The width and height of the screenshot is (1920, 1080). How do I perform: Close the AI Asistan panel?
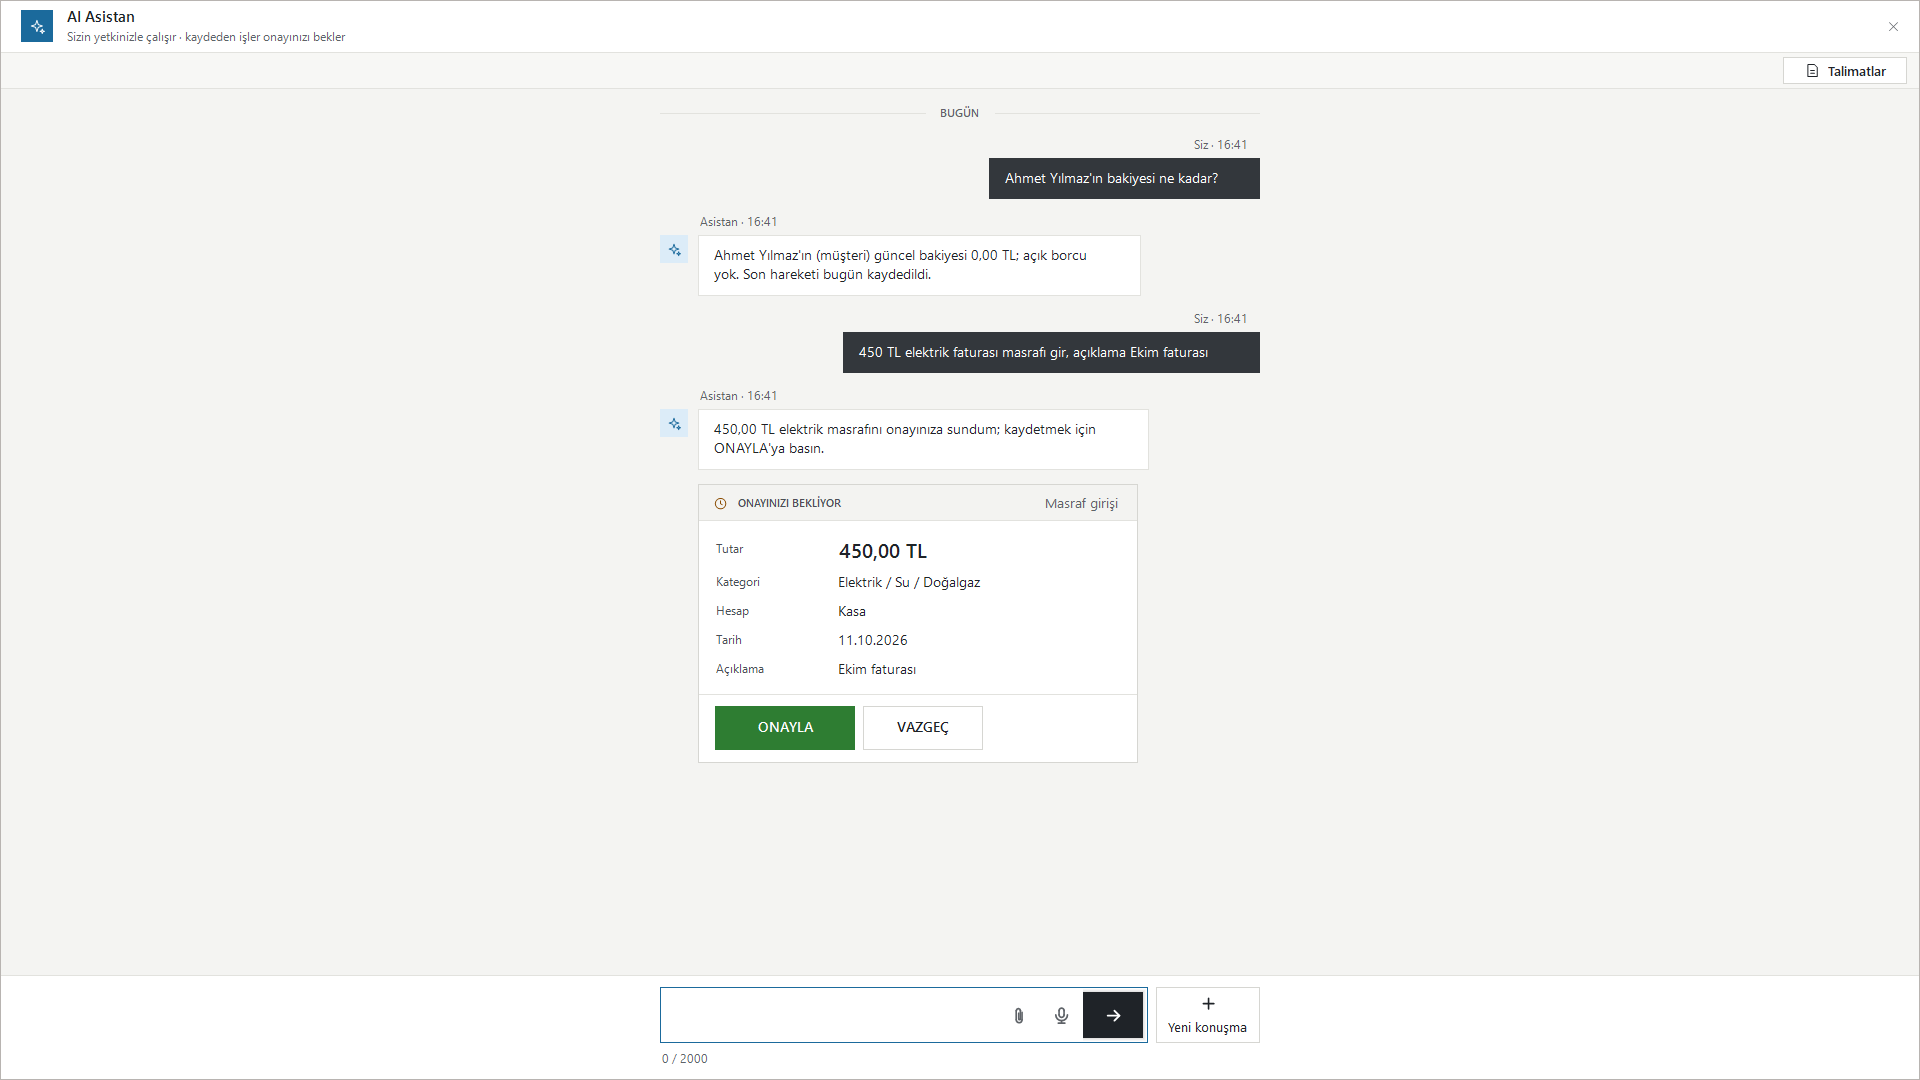[x=1893, y=27]
